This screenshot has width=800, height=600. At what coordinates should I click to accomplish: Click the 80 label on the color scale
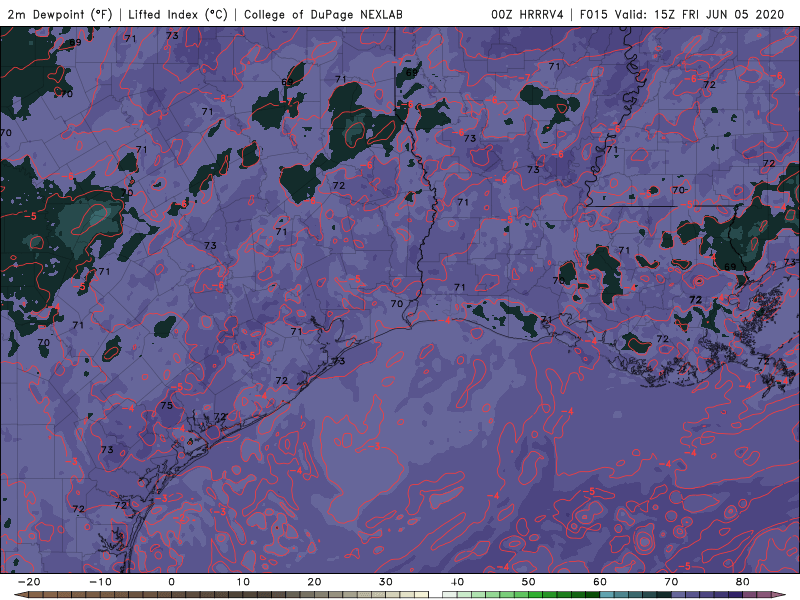tap(743, 582)
